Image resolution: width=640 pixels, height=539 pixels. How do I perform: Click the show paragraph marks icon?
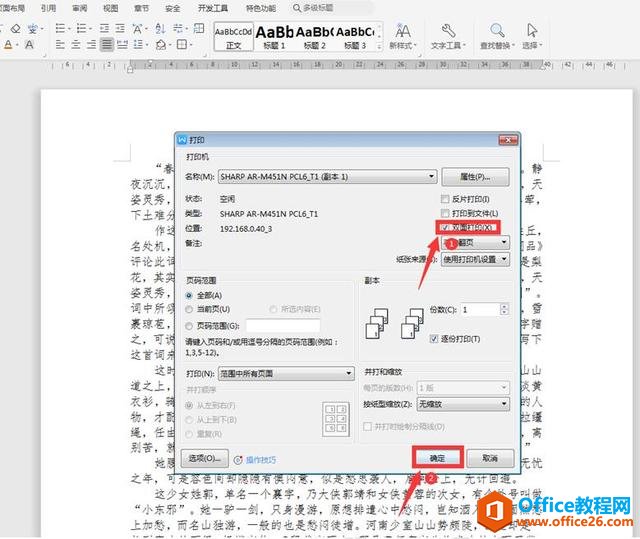pos(178,28)
